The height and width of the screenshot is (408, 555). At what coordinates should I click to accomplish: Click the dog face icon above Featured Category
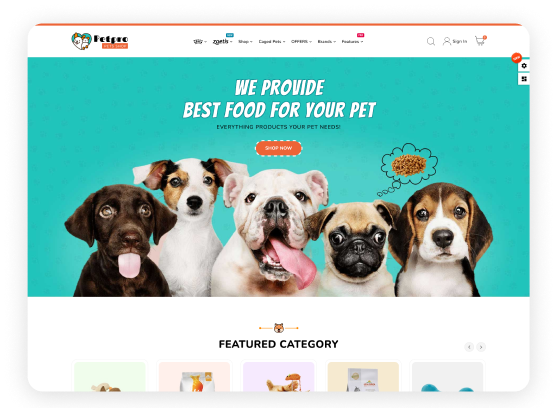(x=279, y=328)
